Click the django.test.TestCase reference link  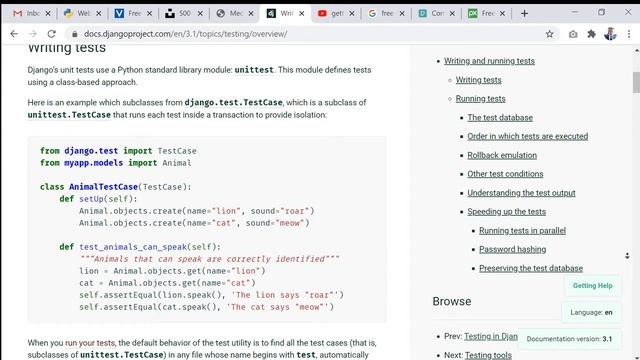233,102
